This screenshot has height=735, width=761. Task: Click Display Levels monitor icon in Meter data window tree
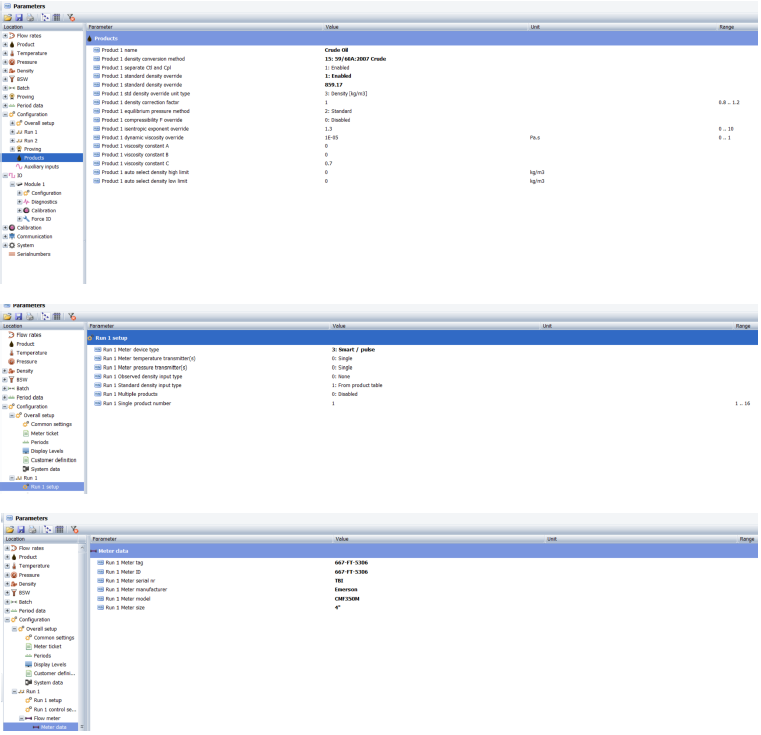(29, 665)
